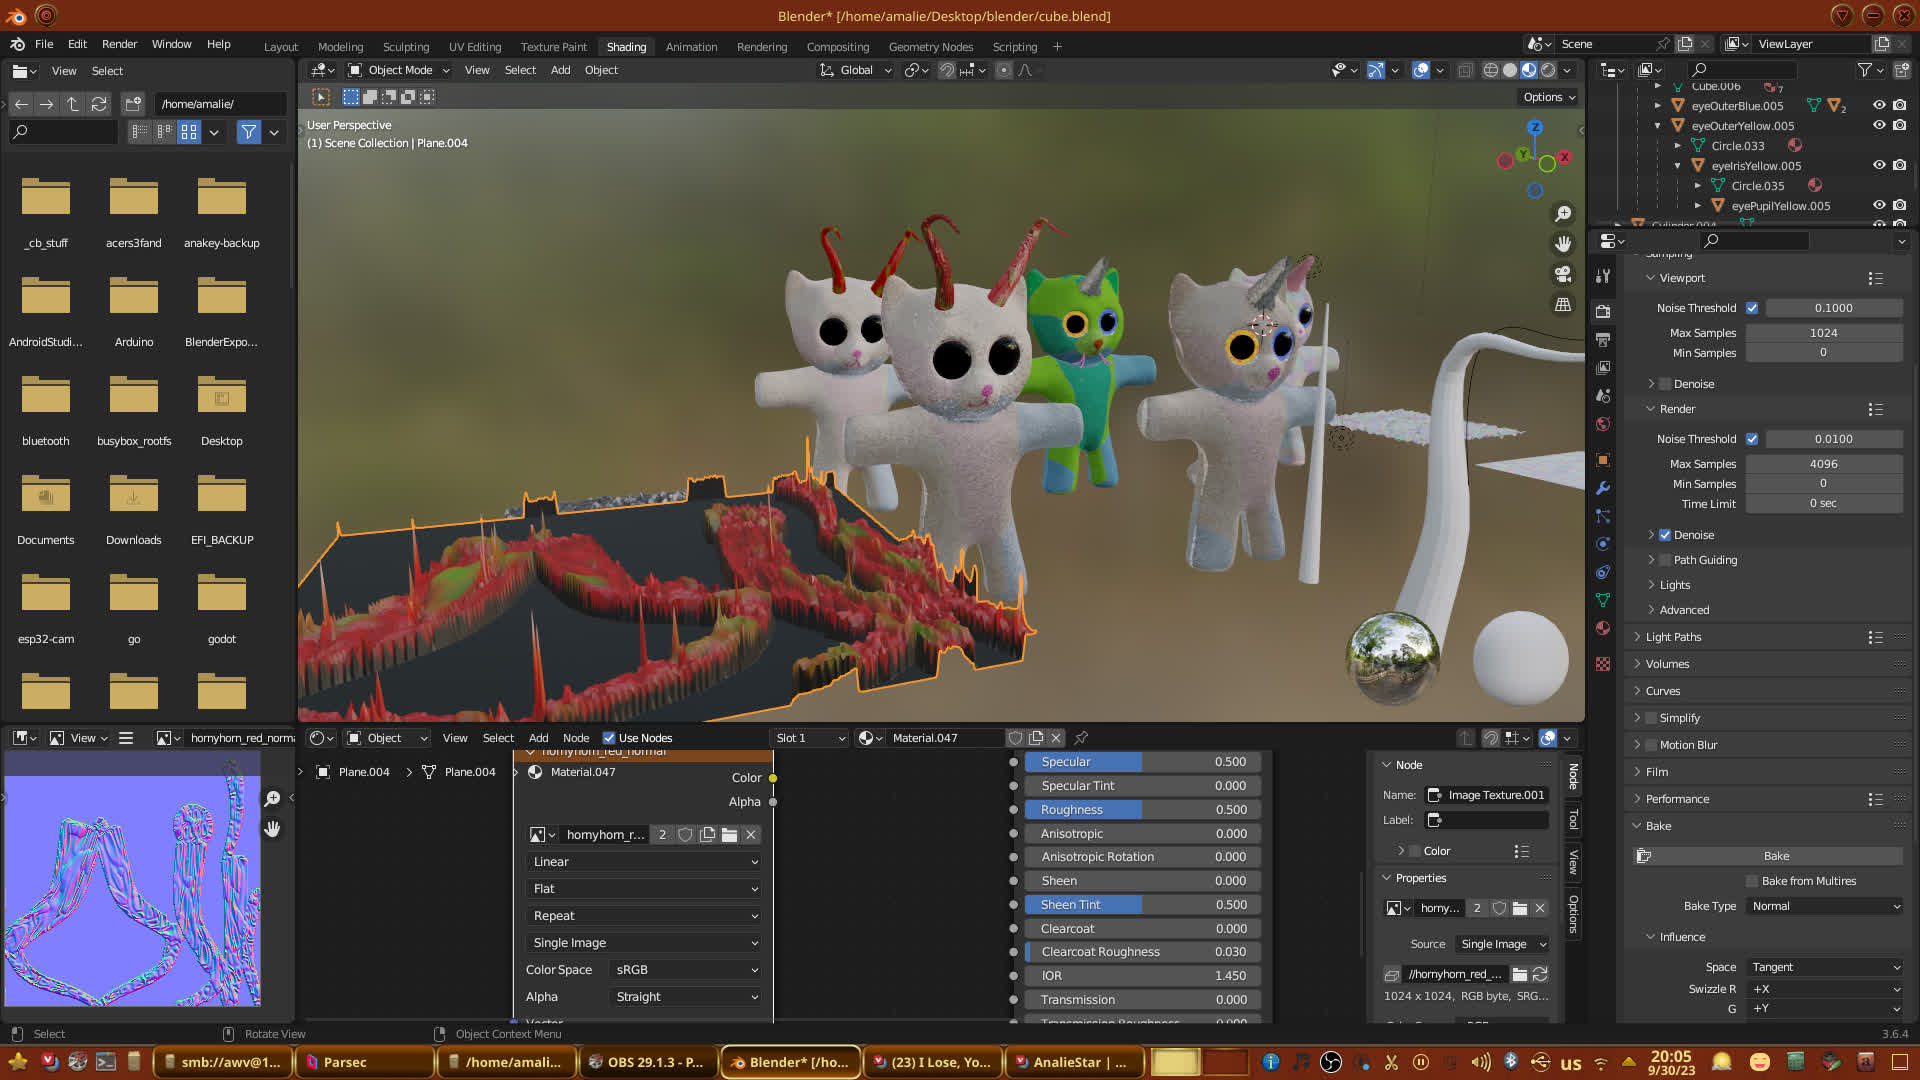Refresh the file browser directory

point(98,104)
